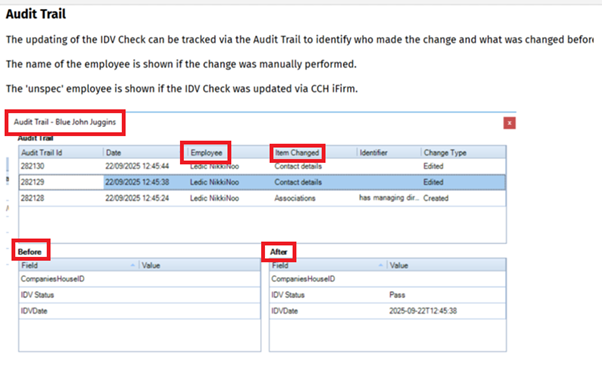Click Edited in row 282129

(x=433, y=182)
